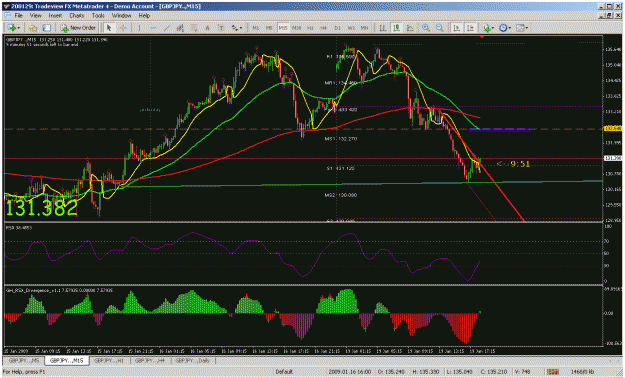This screenshot has width=625, height=378.
Task: Toggle Auto Scroll chart icon
Action: click(457, 28)
